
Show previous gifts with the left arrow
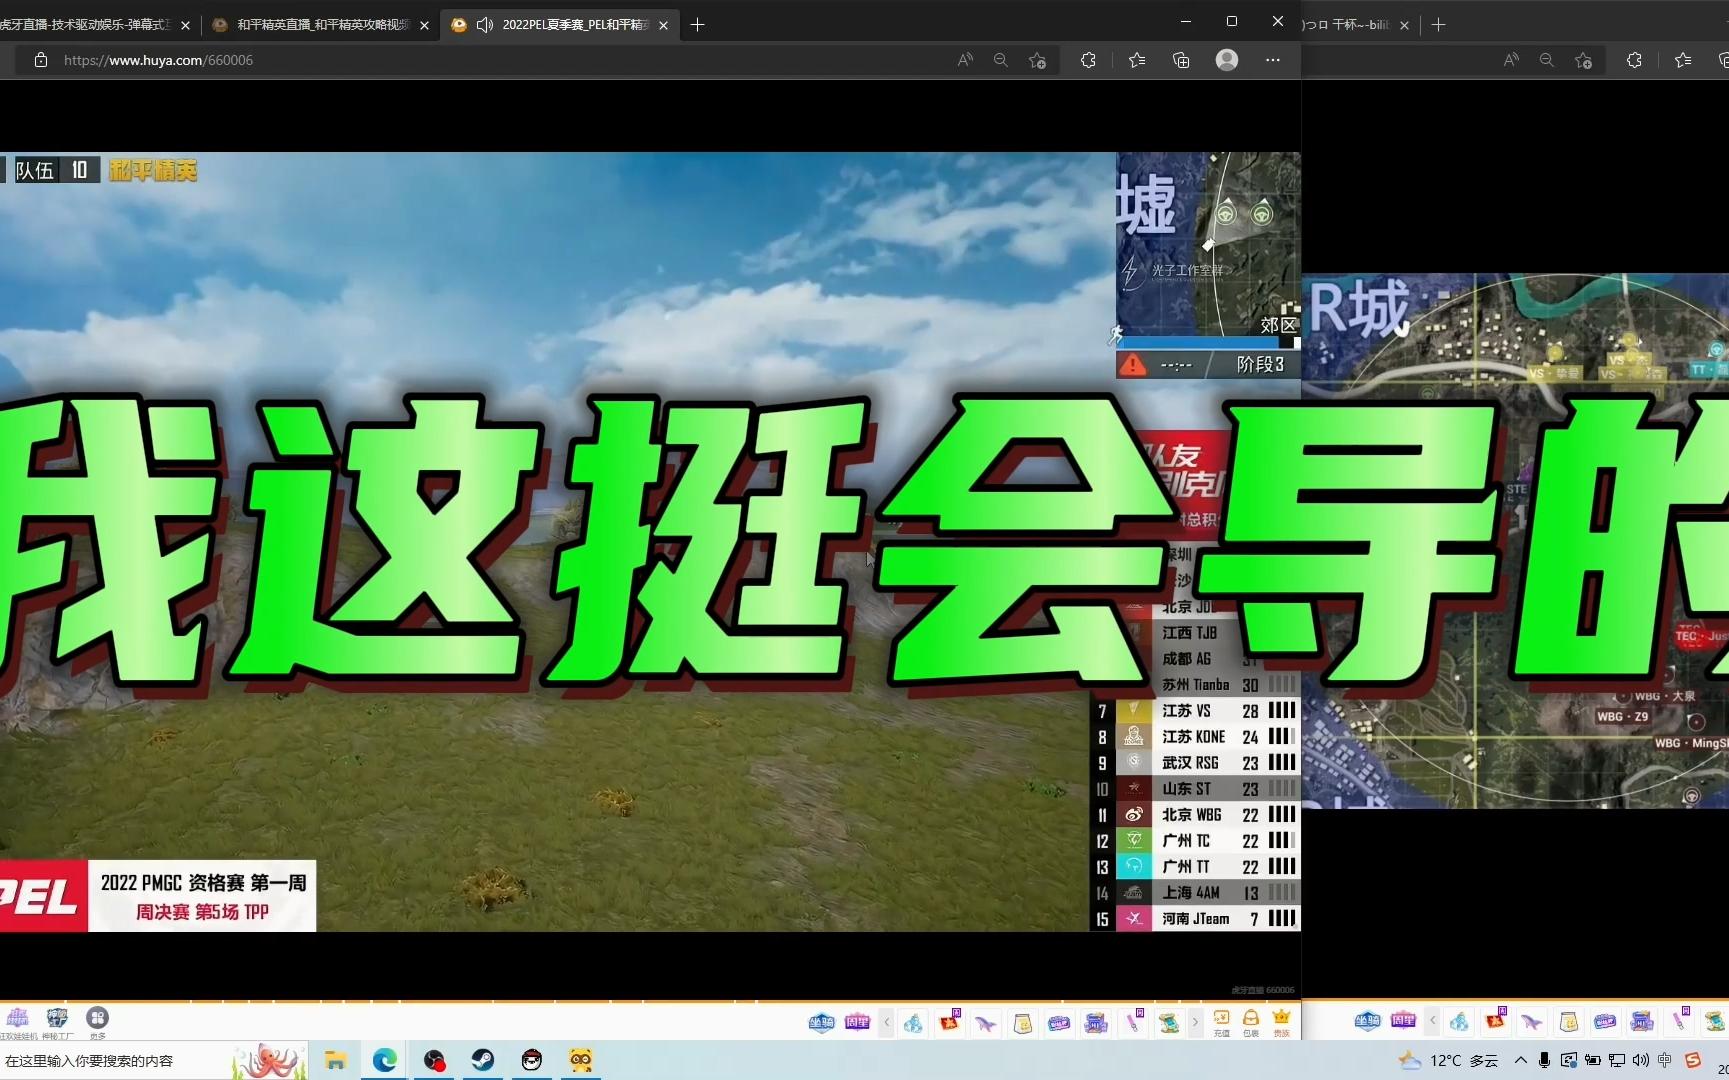pyautogui.click(x=886, y=1022)
